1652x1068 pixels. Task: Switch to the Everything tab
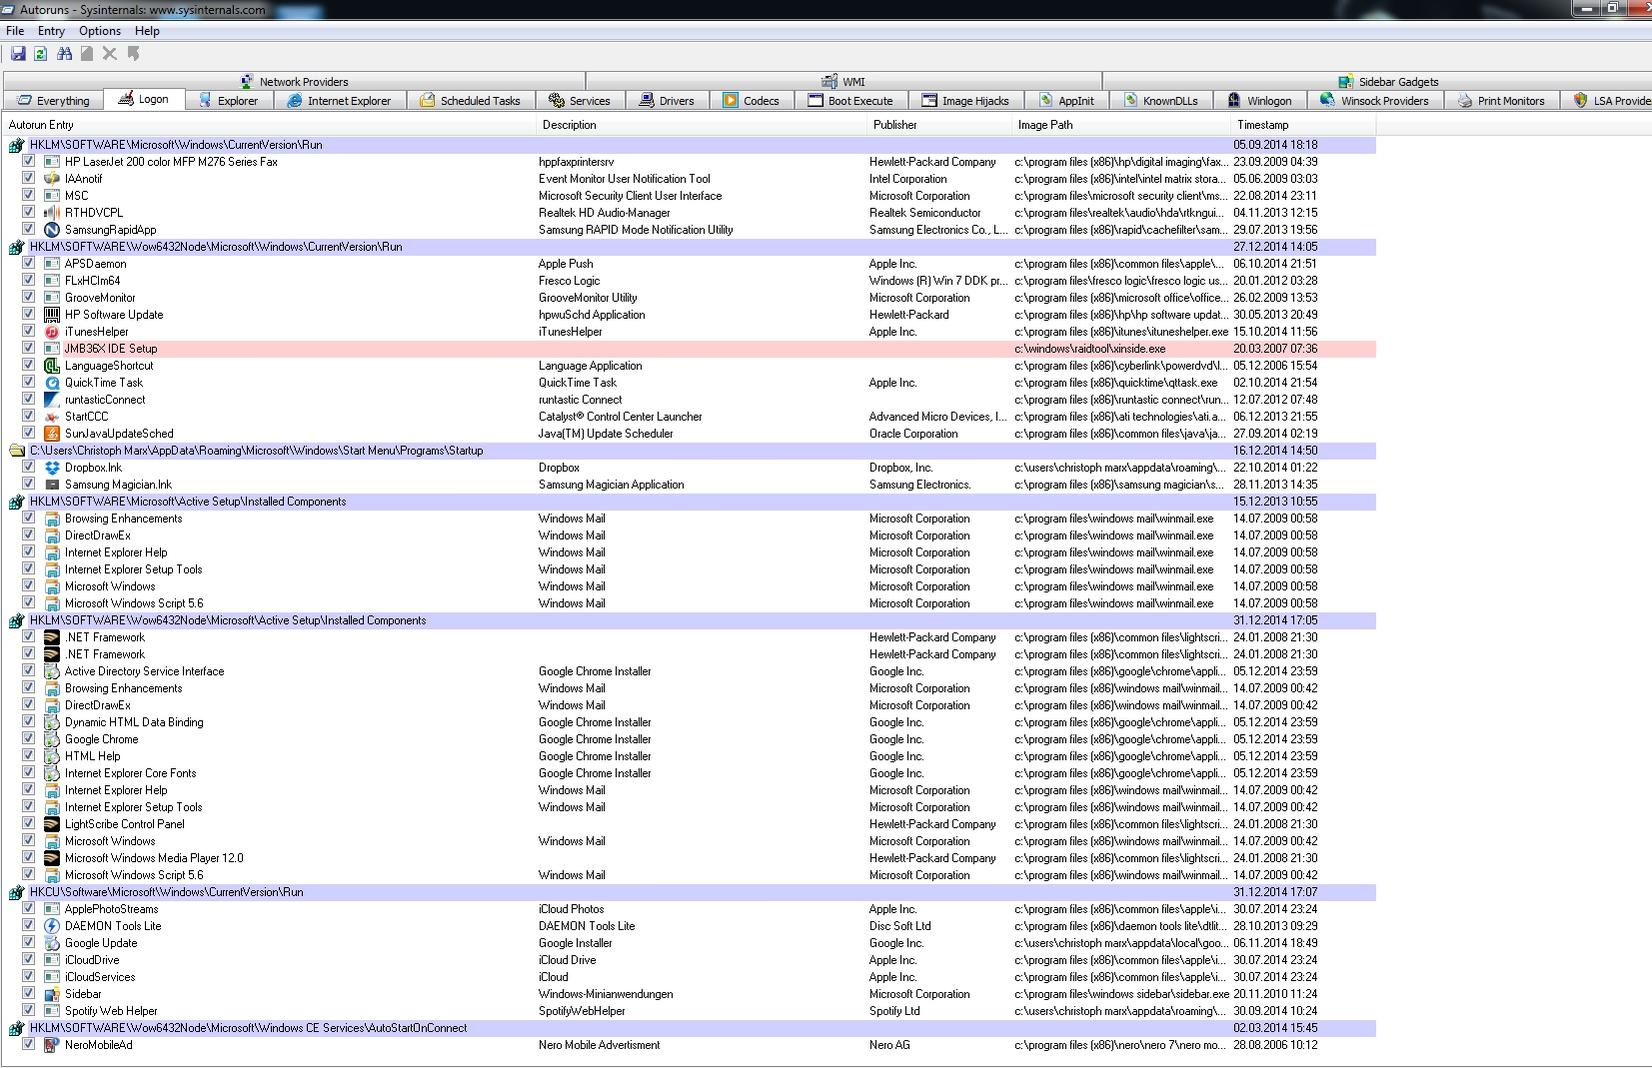[54, 101]
